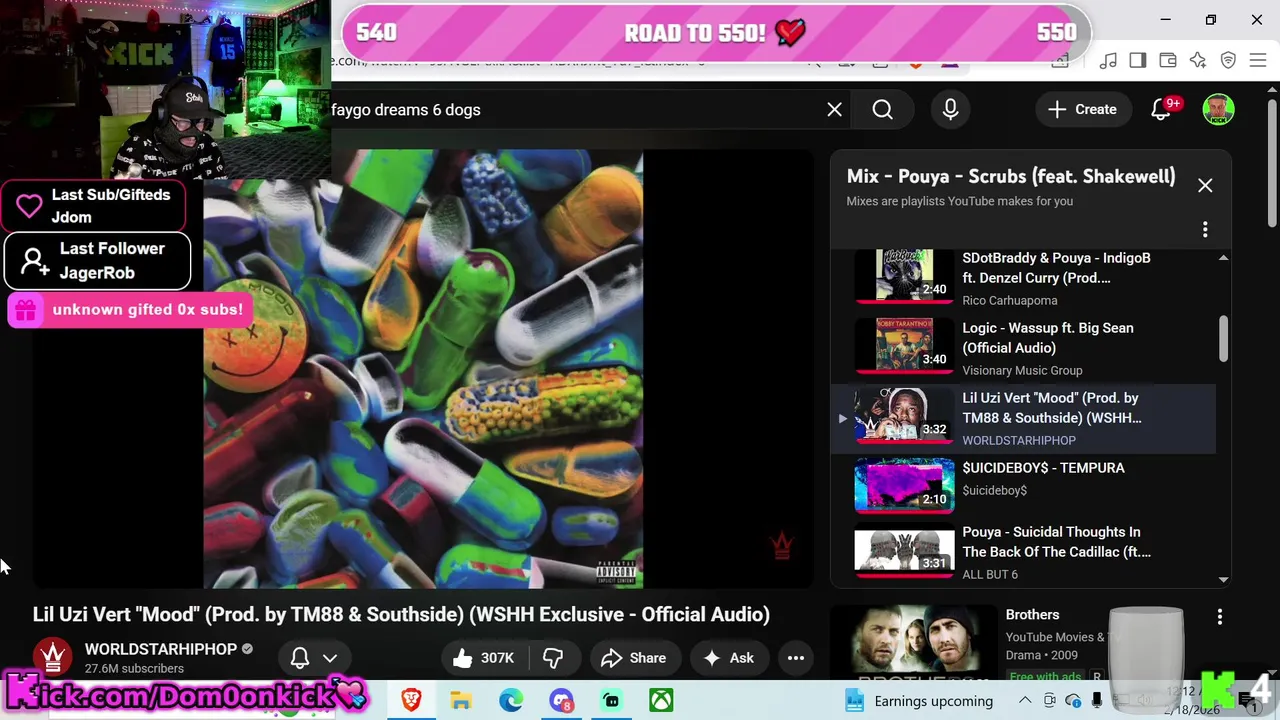Click the album art video player
Image resolution: width=1280 pixels, height=720 pixels.
423,369
